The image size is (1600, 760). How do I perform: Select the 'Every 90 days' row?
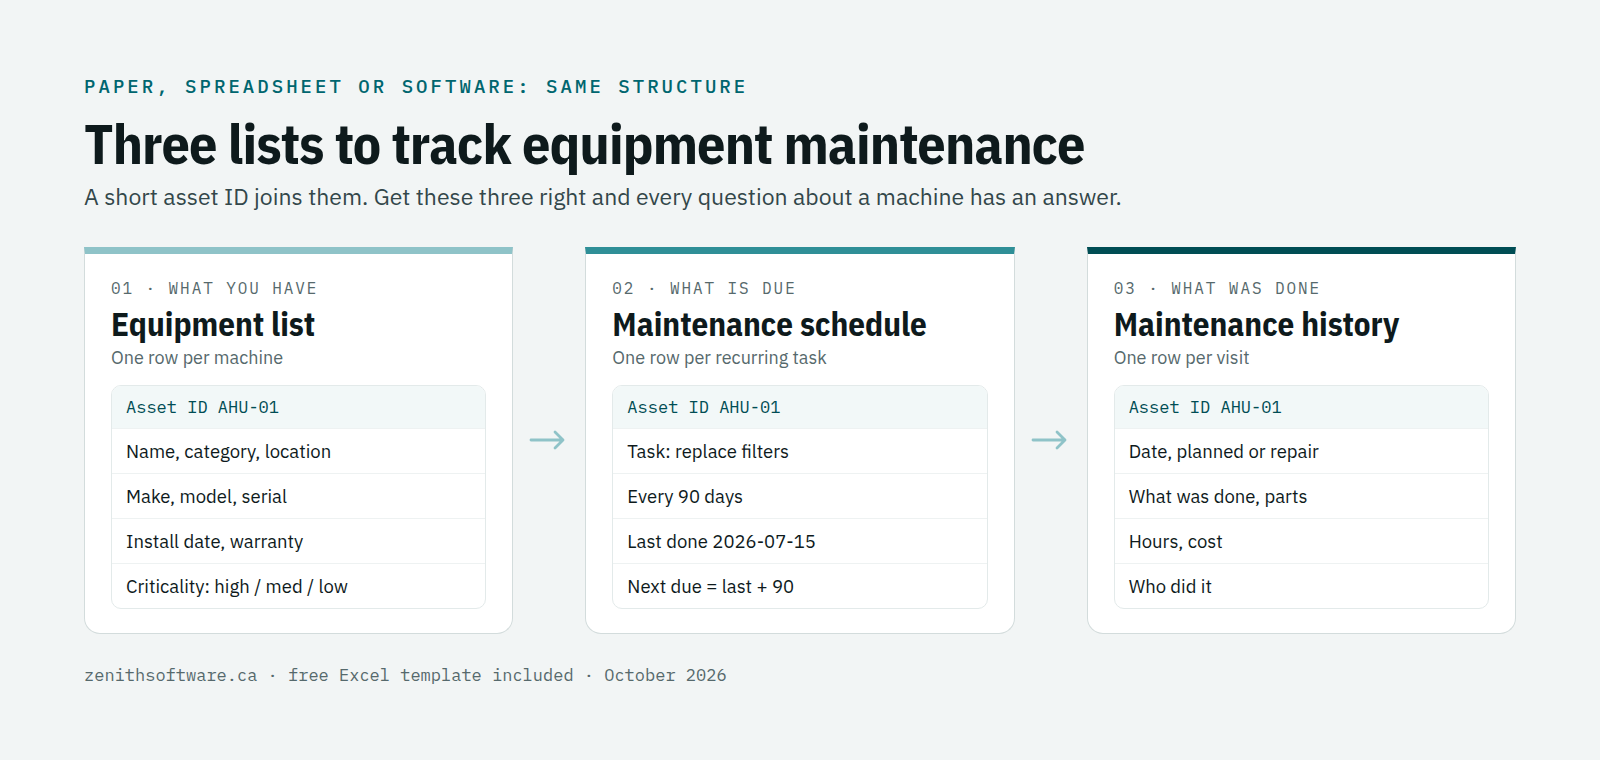tap(800, 497)
